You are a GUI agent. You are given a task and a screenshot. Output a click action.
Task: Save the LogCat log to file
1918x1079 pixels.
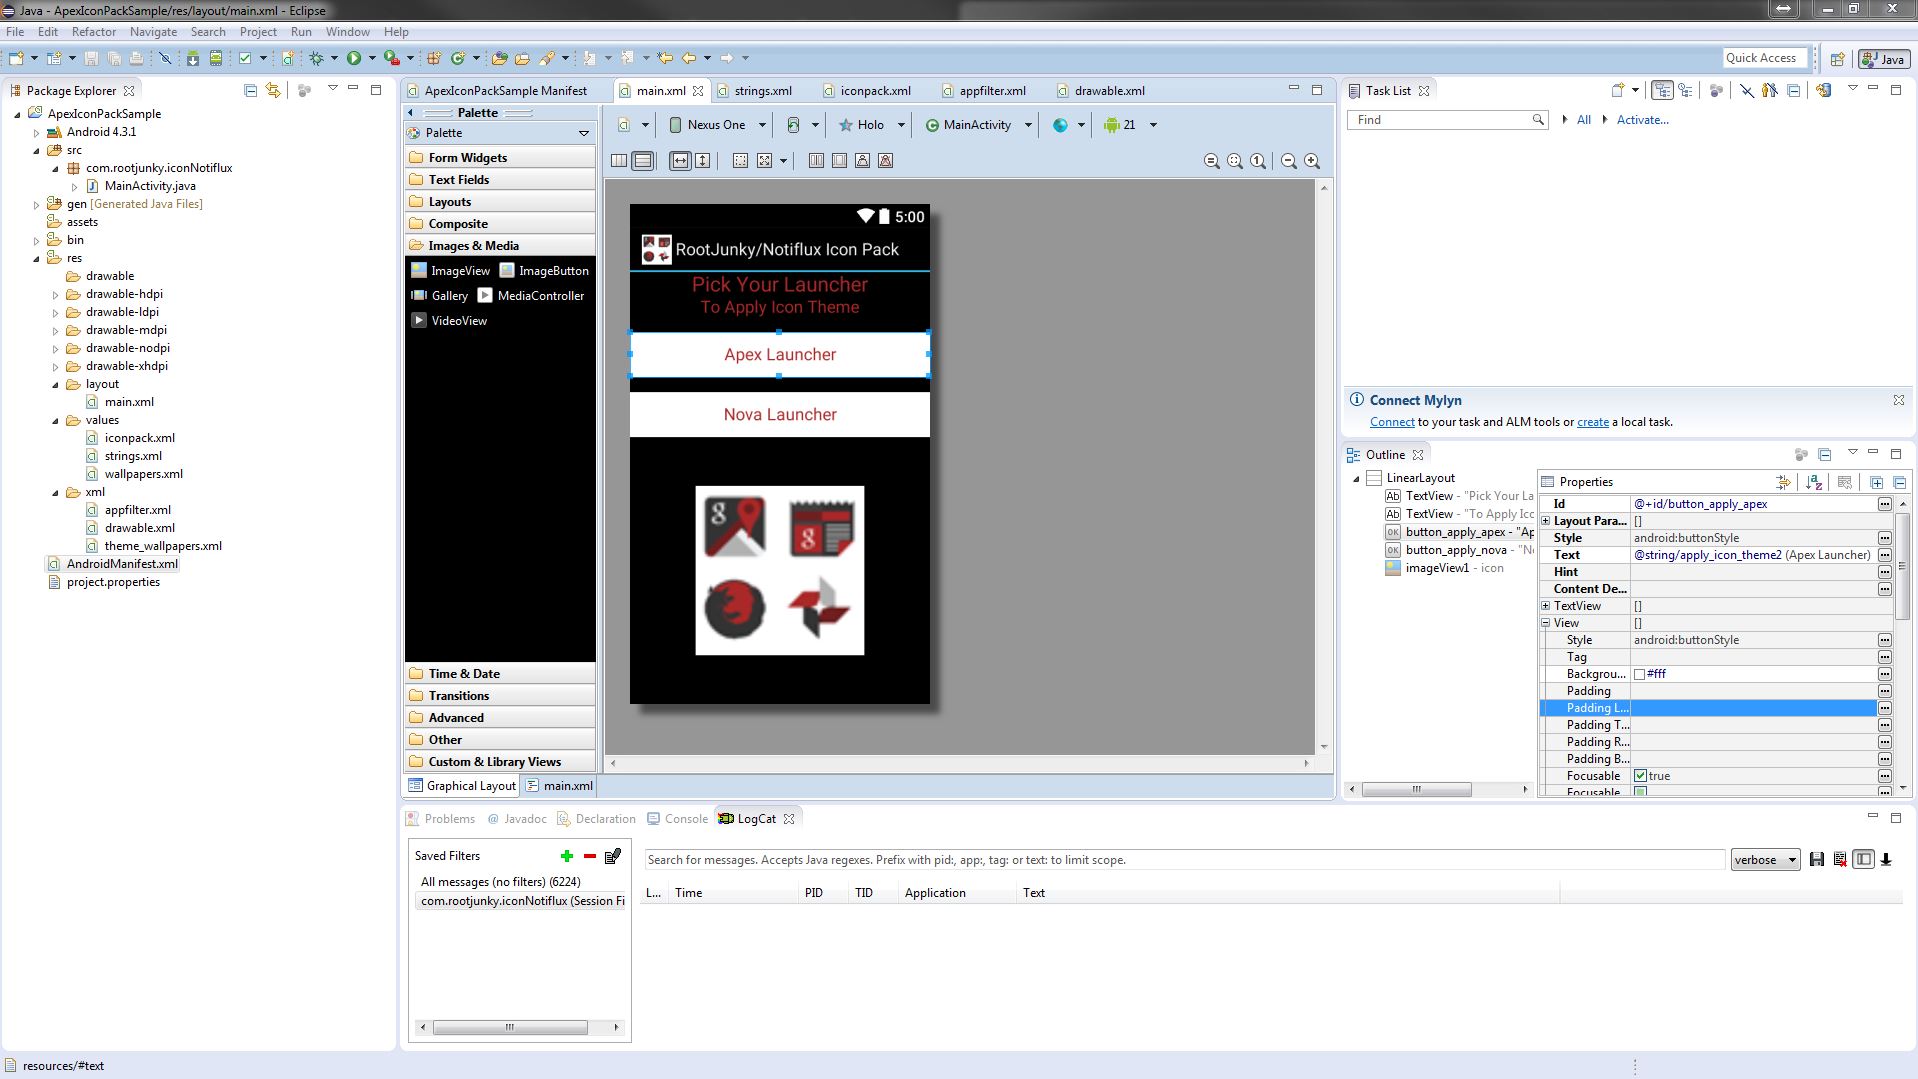[x=1817, y=860]
